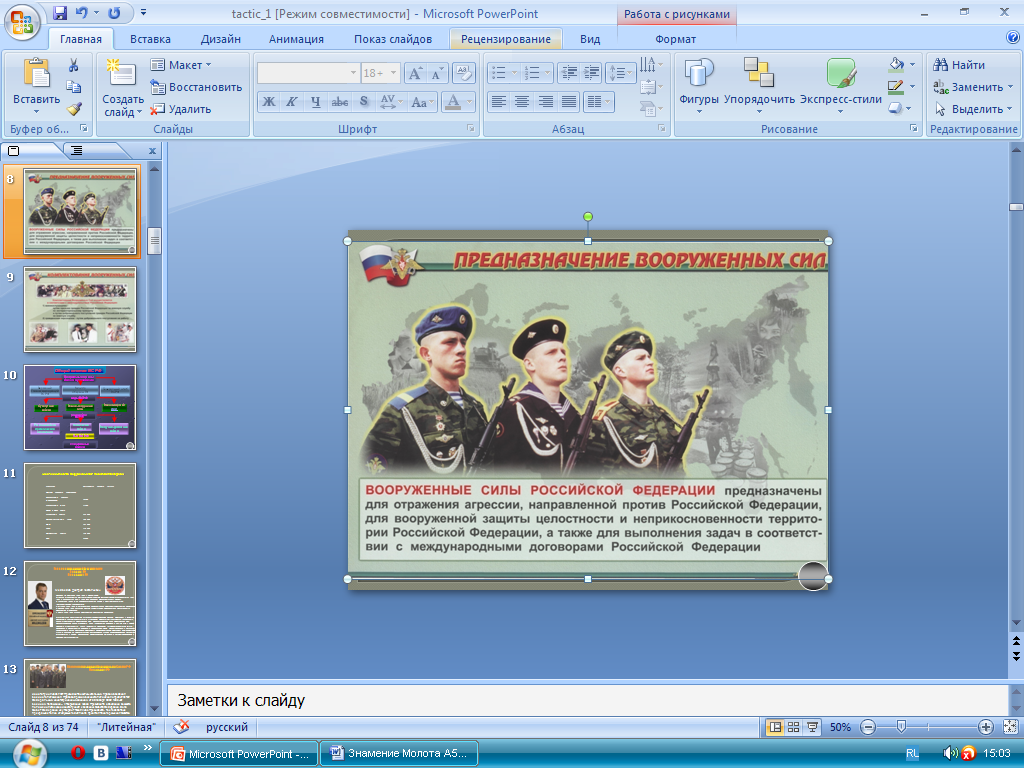Align text to the right
This screenshot has width=1024, height=768.
(x=545, y=101)
